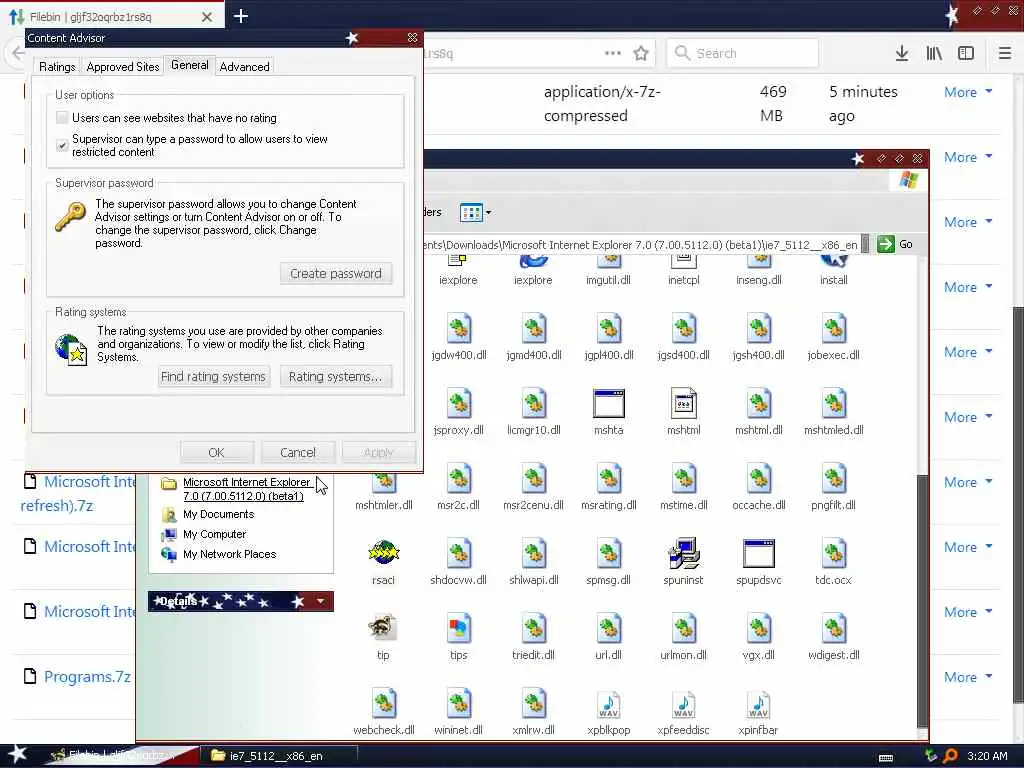This screenshot has width=1024, height=768.
Task: Click the green Go arrow button
Action: click(886, 244)
